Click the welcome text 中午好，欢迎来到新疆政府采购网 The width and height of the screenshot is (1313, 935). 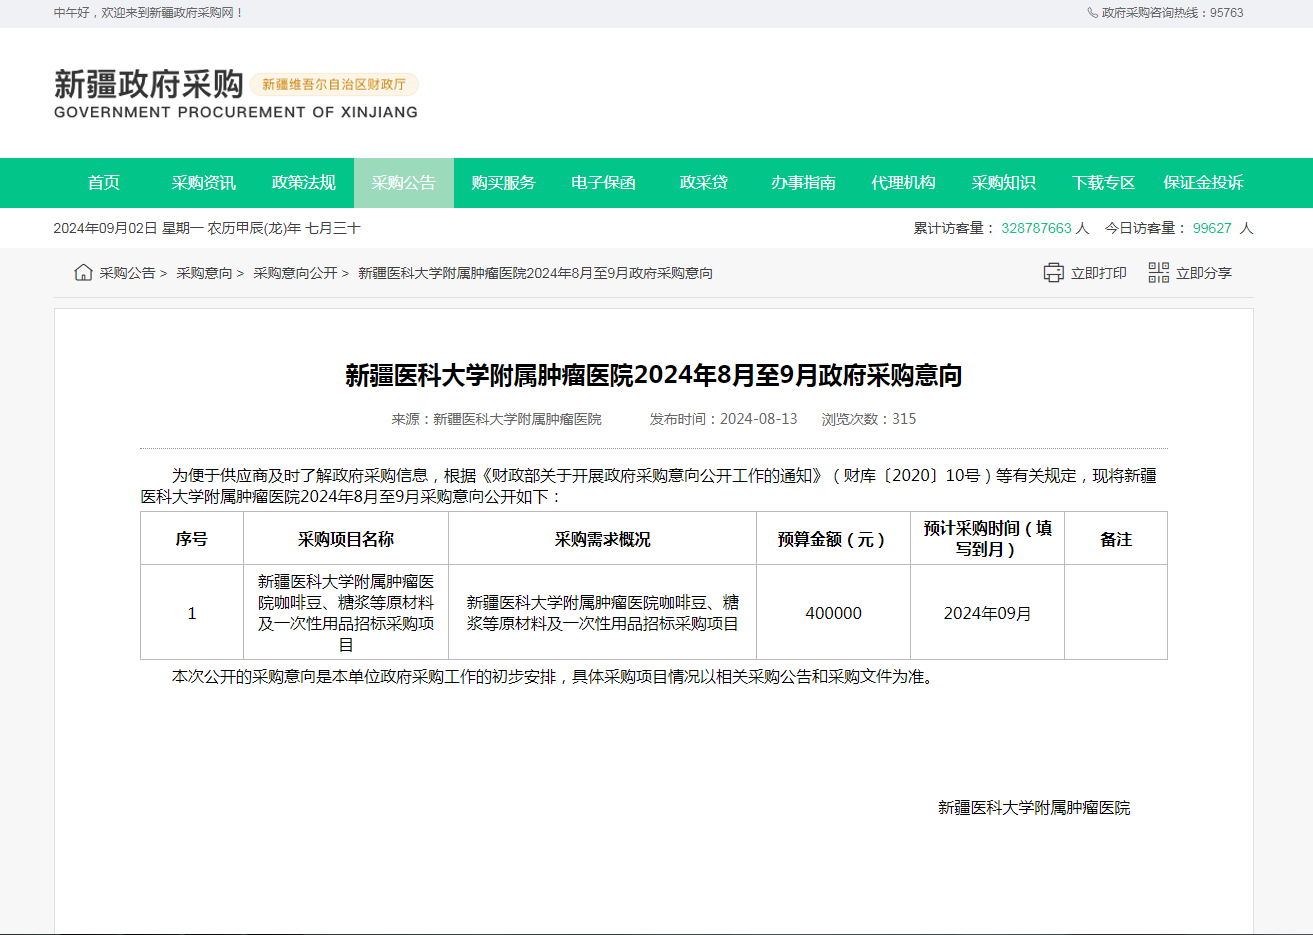(x=148, y=13)
